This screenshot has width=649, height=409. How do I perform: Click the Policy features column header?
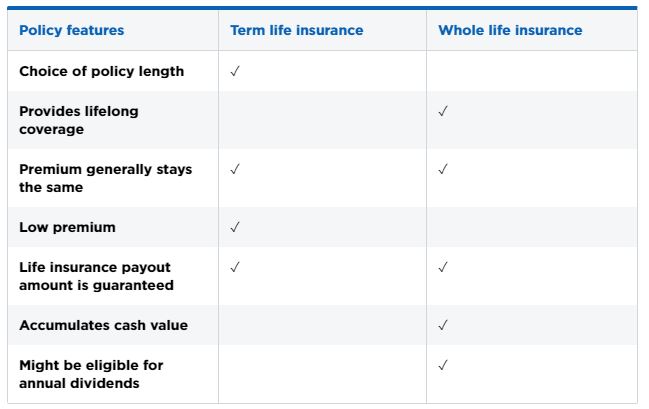72,30
